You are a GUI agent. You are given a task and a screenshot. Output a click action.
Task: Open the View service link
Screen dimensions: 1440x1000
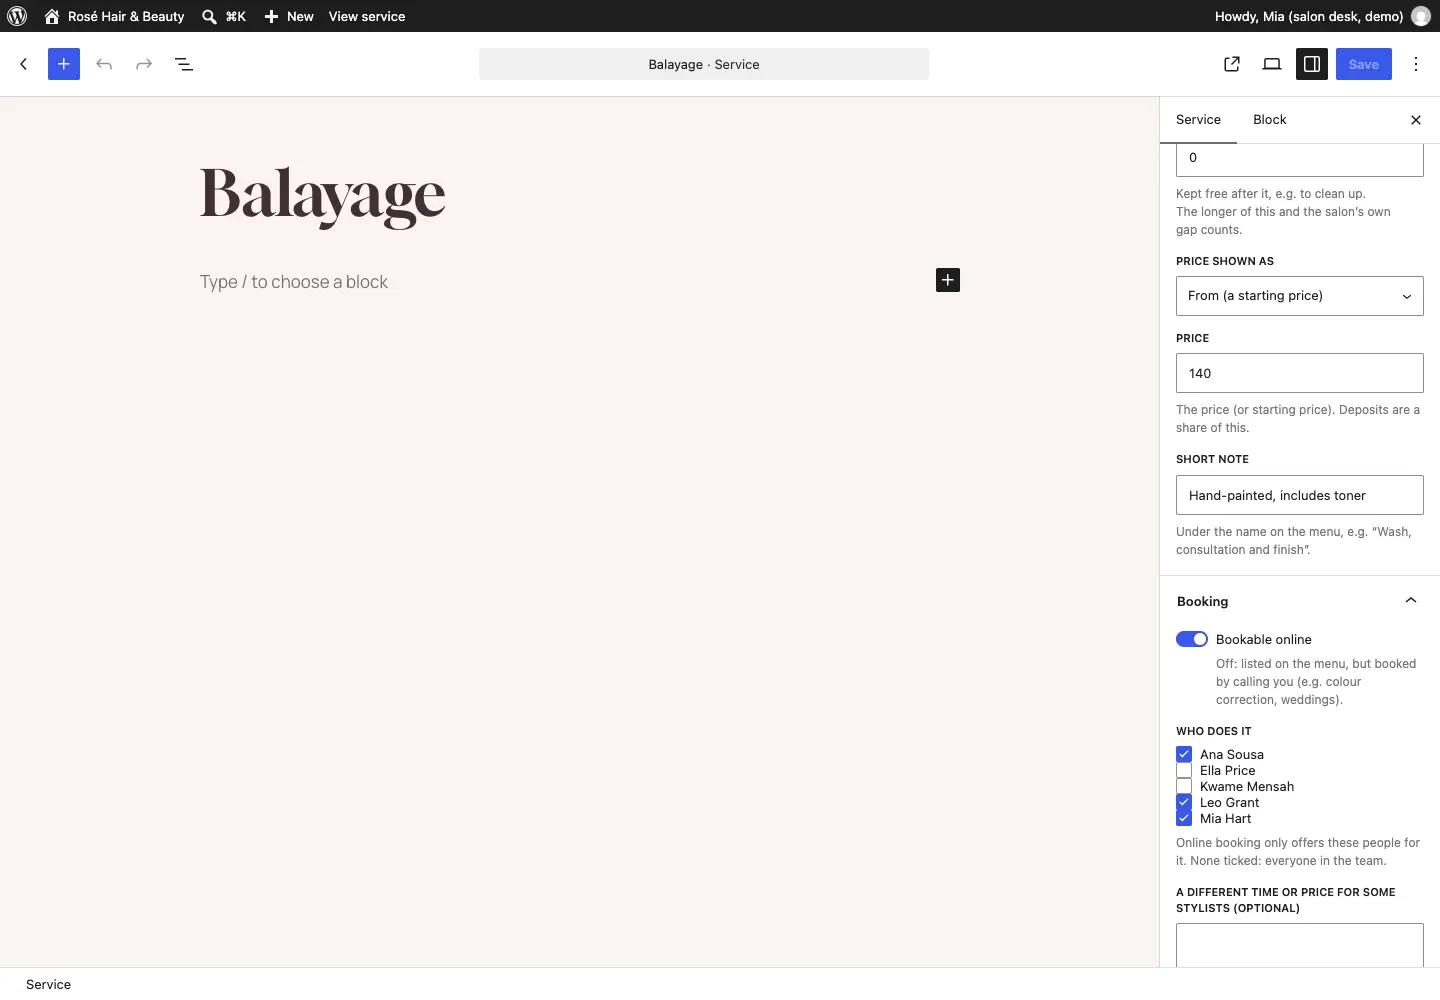(367, 16)
